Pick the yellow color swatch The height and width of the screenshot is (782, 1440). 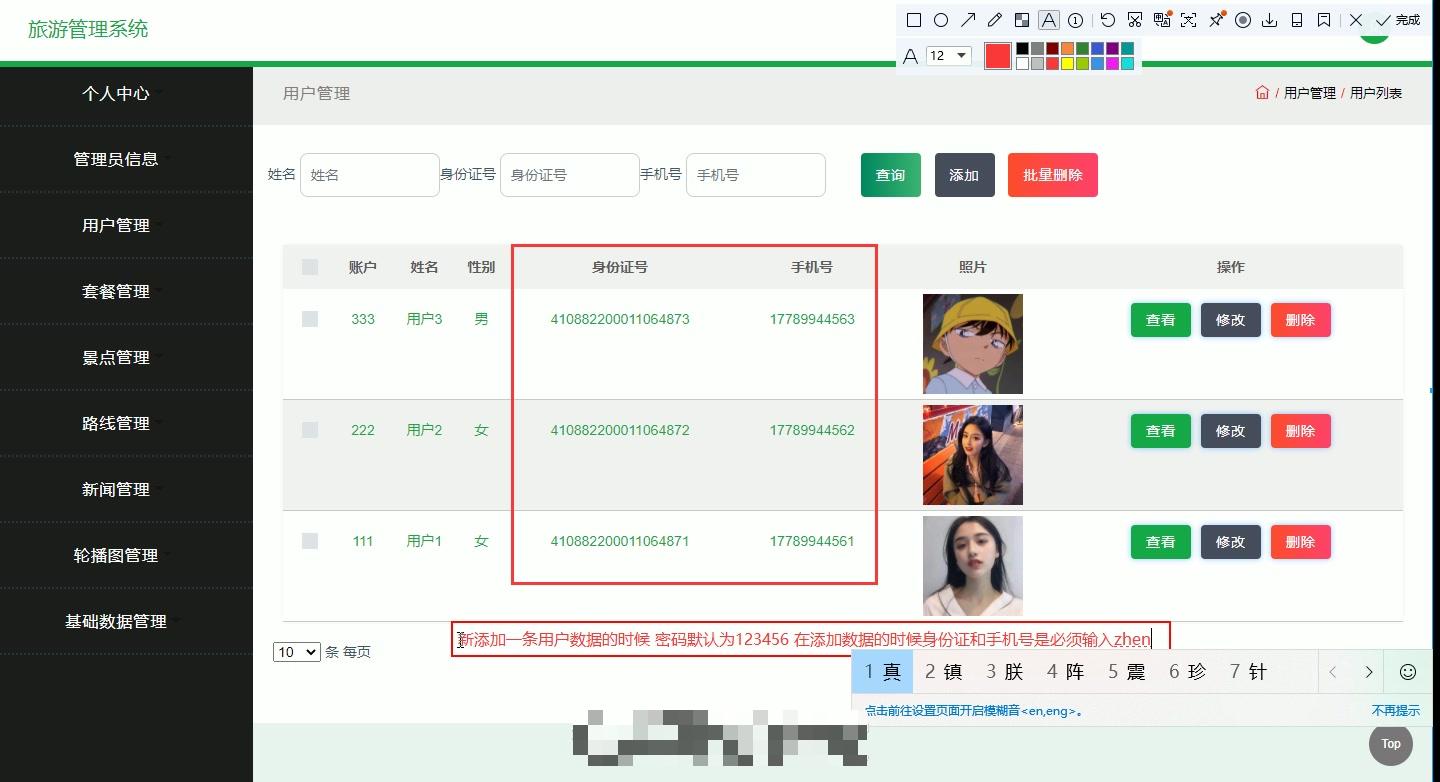[1067, 62]
